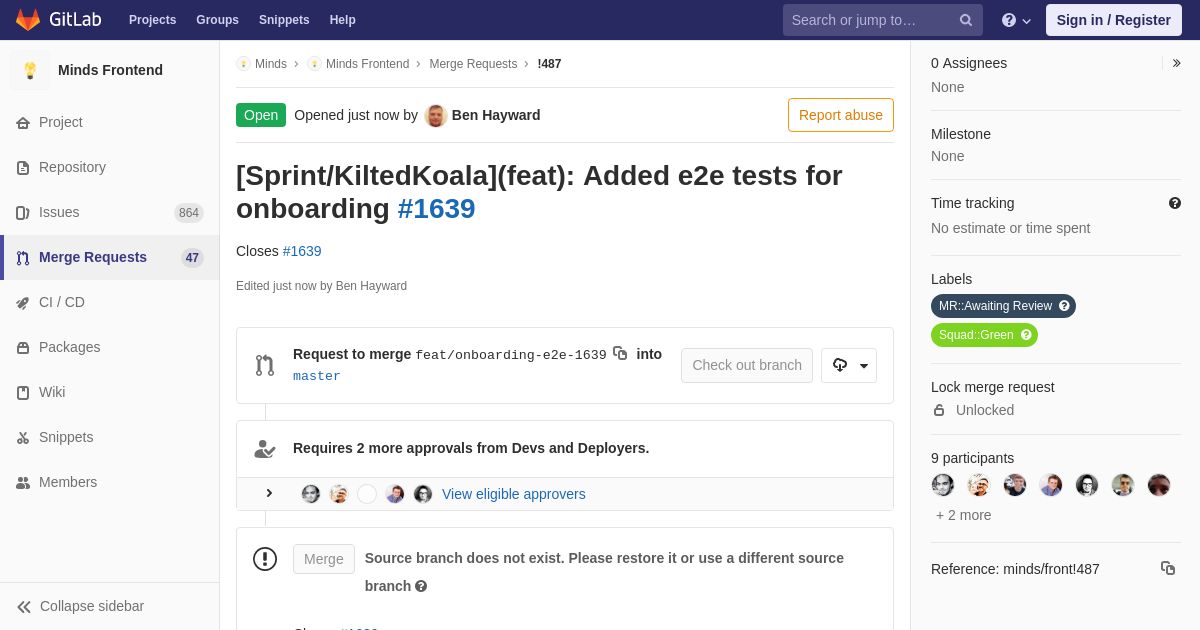Click Time tracking help icon
Viewport: 1200px width, 630px height.
point(1175,203)
